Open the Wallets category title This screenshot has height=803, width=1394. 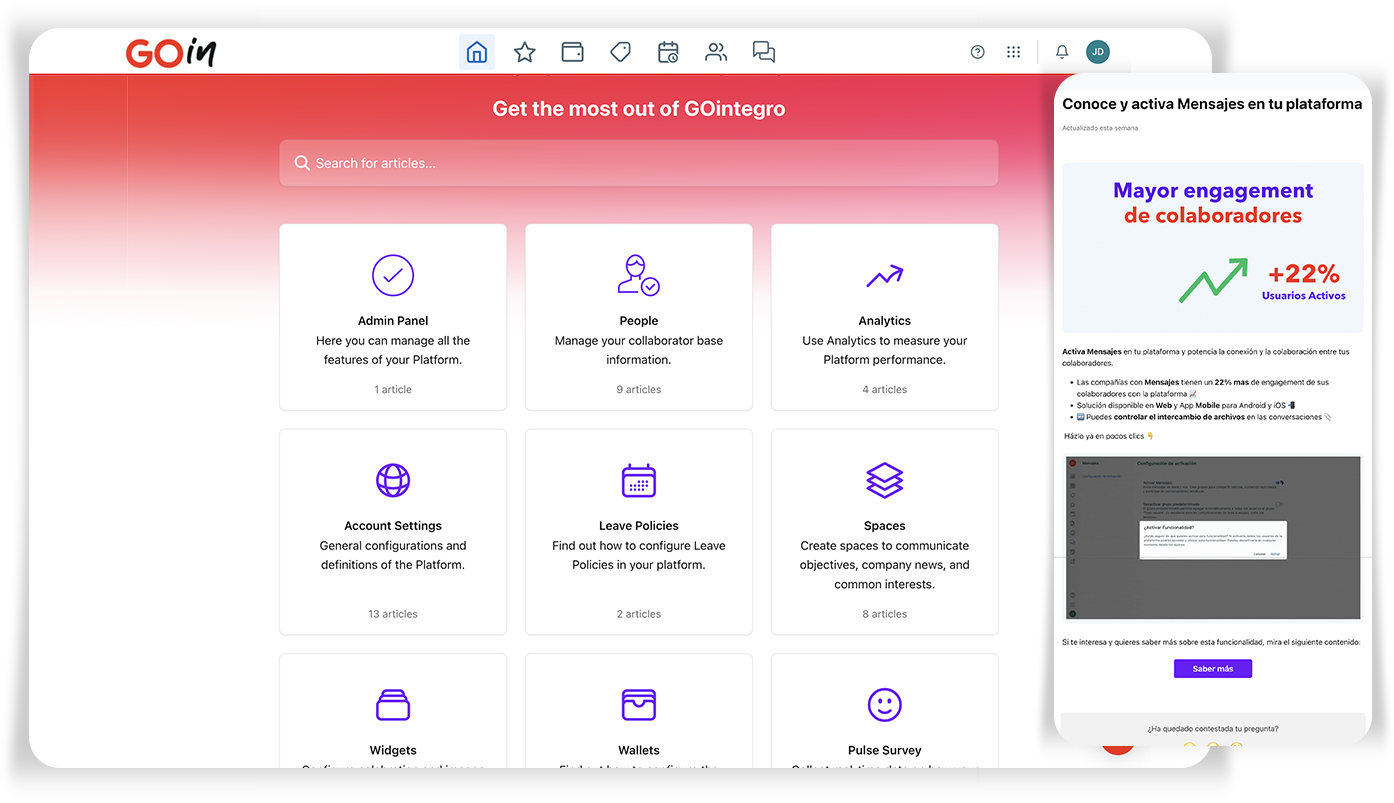[639, 750]
